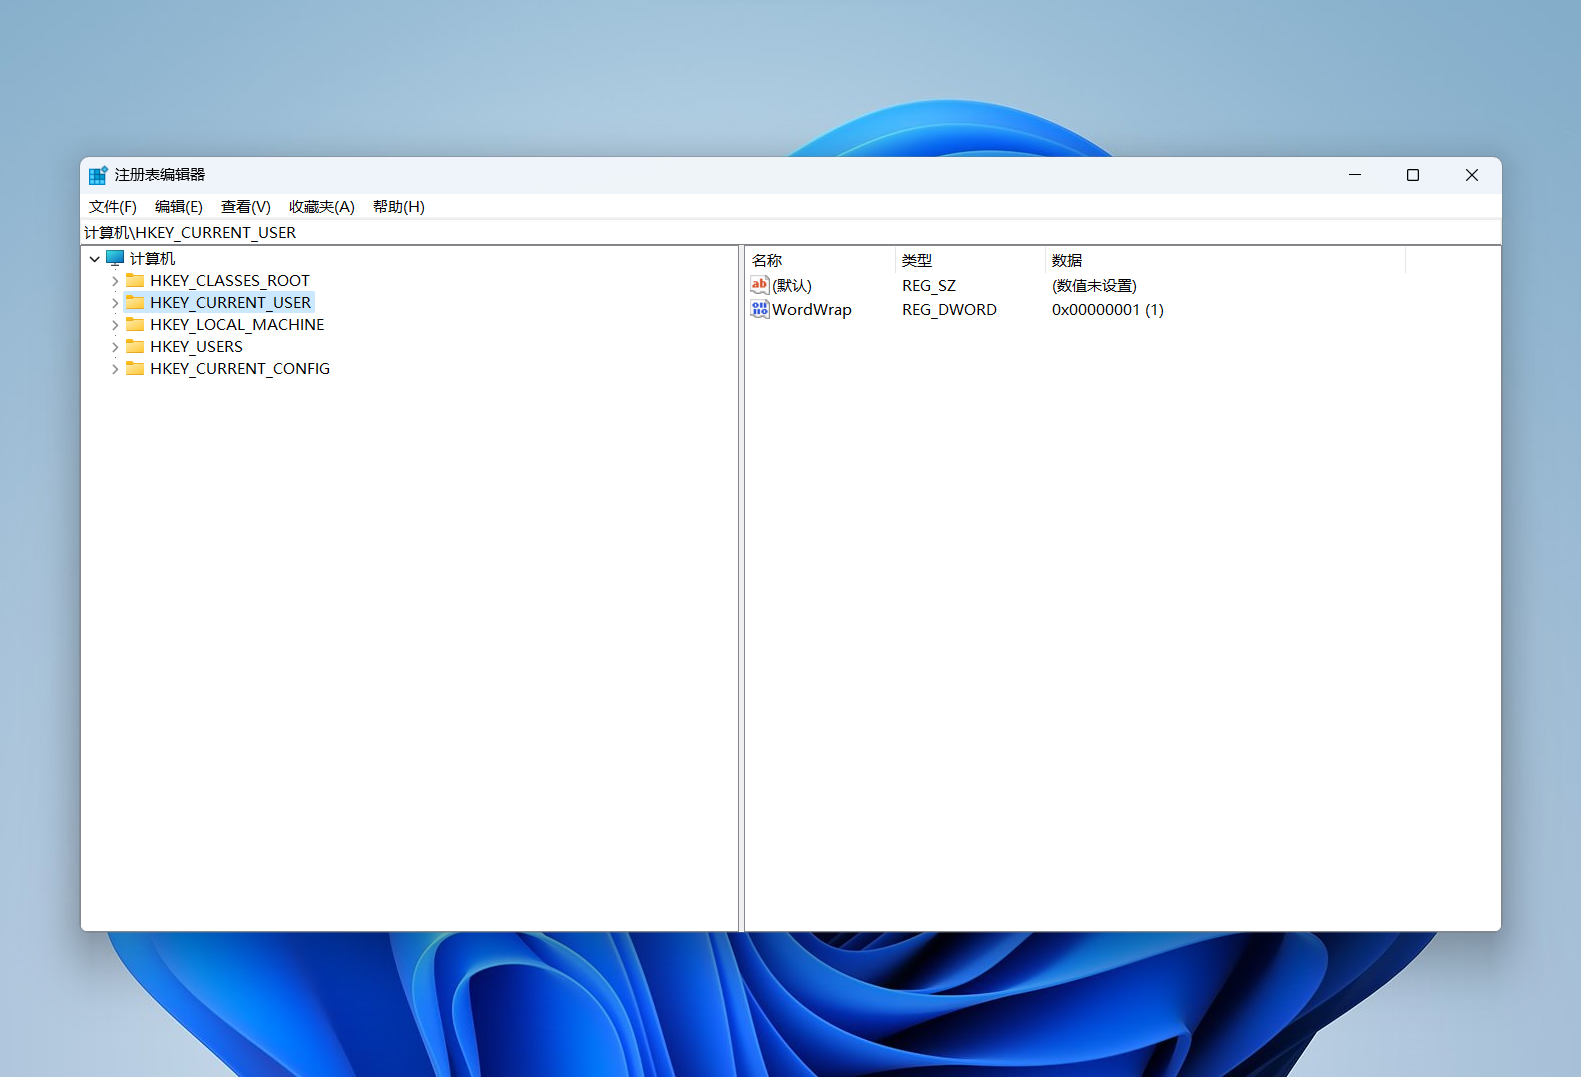
Task: Sort values by the 名称 column header
Action: [x=820, y=260]
